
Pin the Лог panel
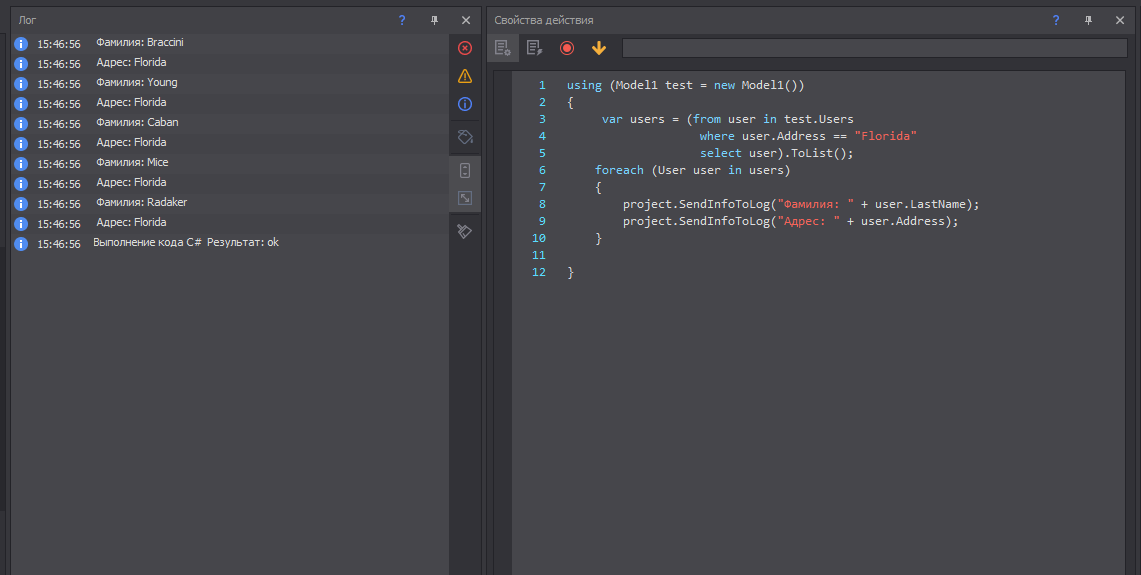[434, 20]
